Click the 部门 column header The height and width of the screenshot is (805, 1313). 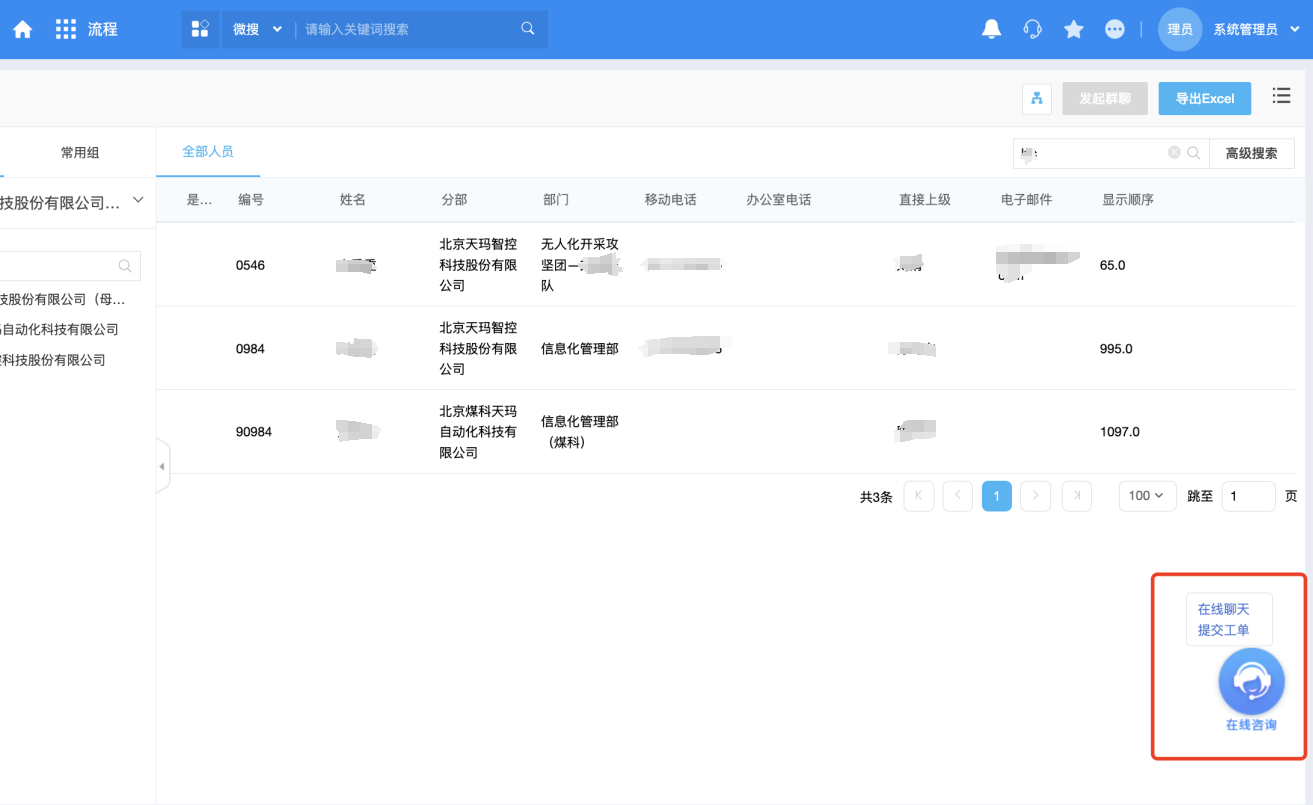556,200
